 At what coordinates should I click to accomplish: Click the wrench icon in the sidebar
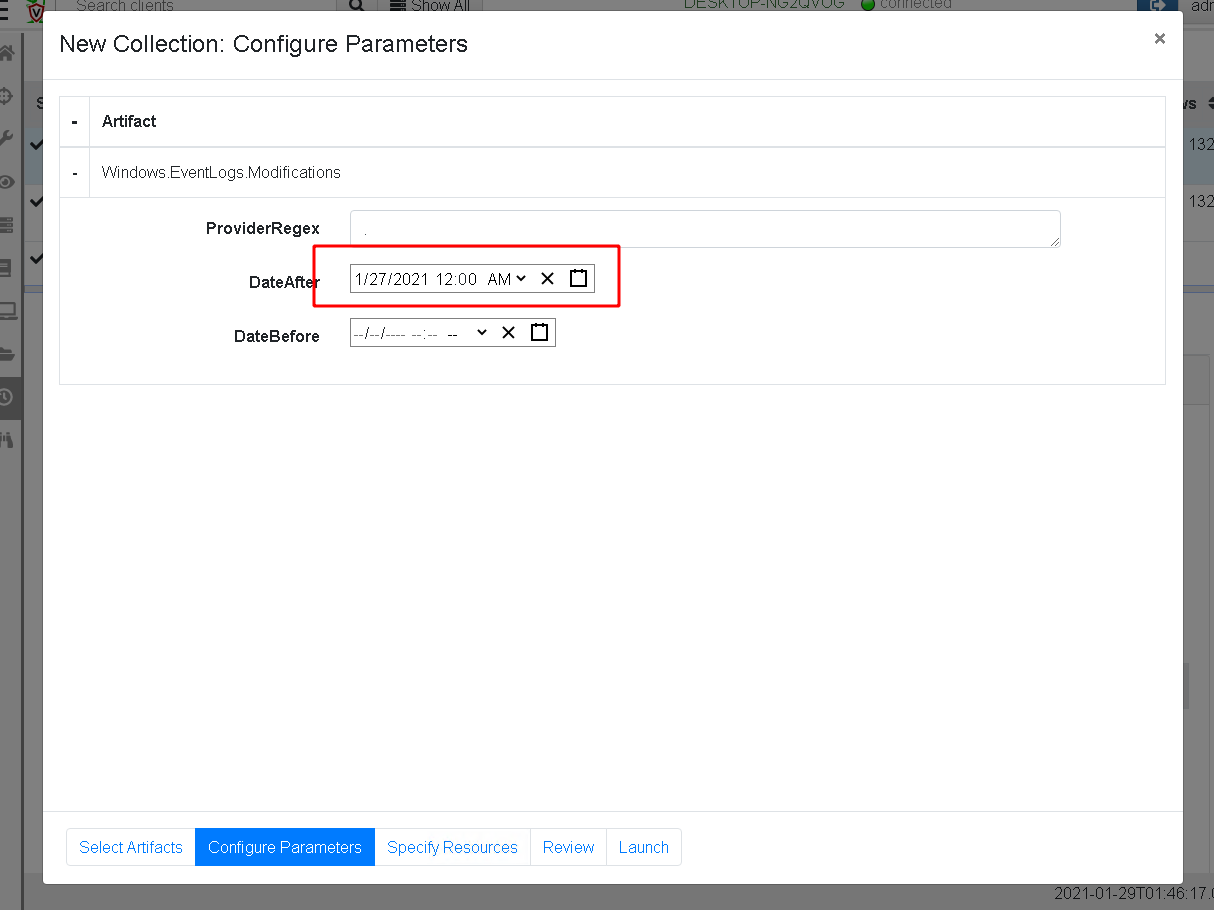(x=7, y=139)
